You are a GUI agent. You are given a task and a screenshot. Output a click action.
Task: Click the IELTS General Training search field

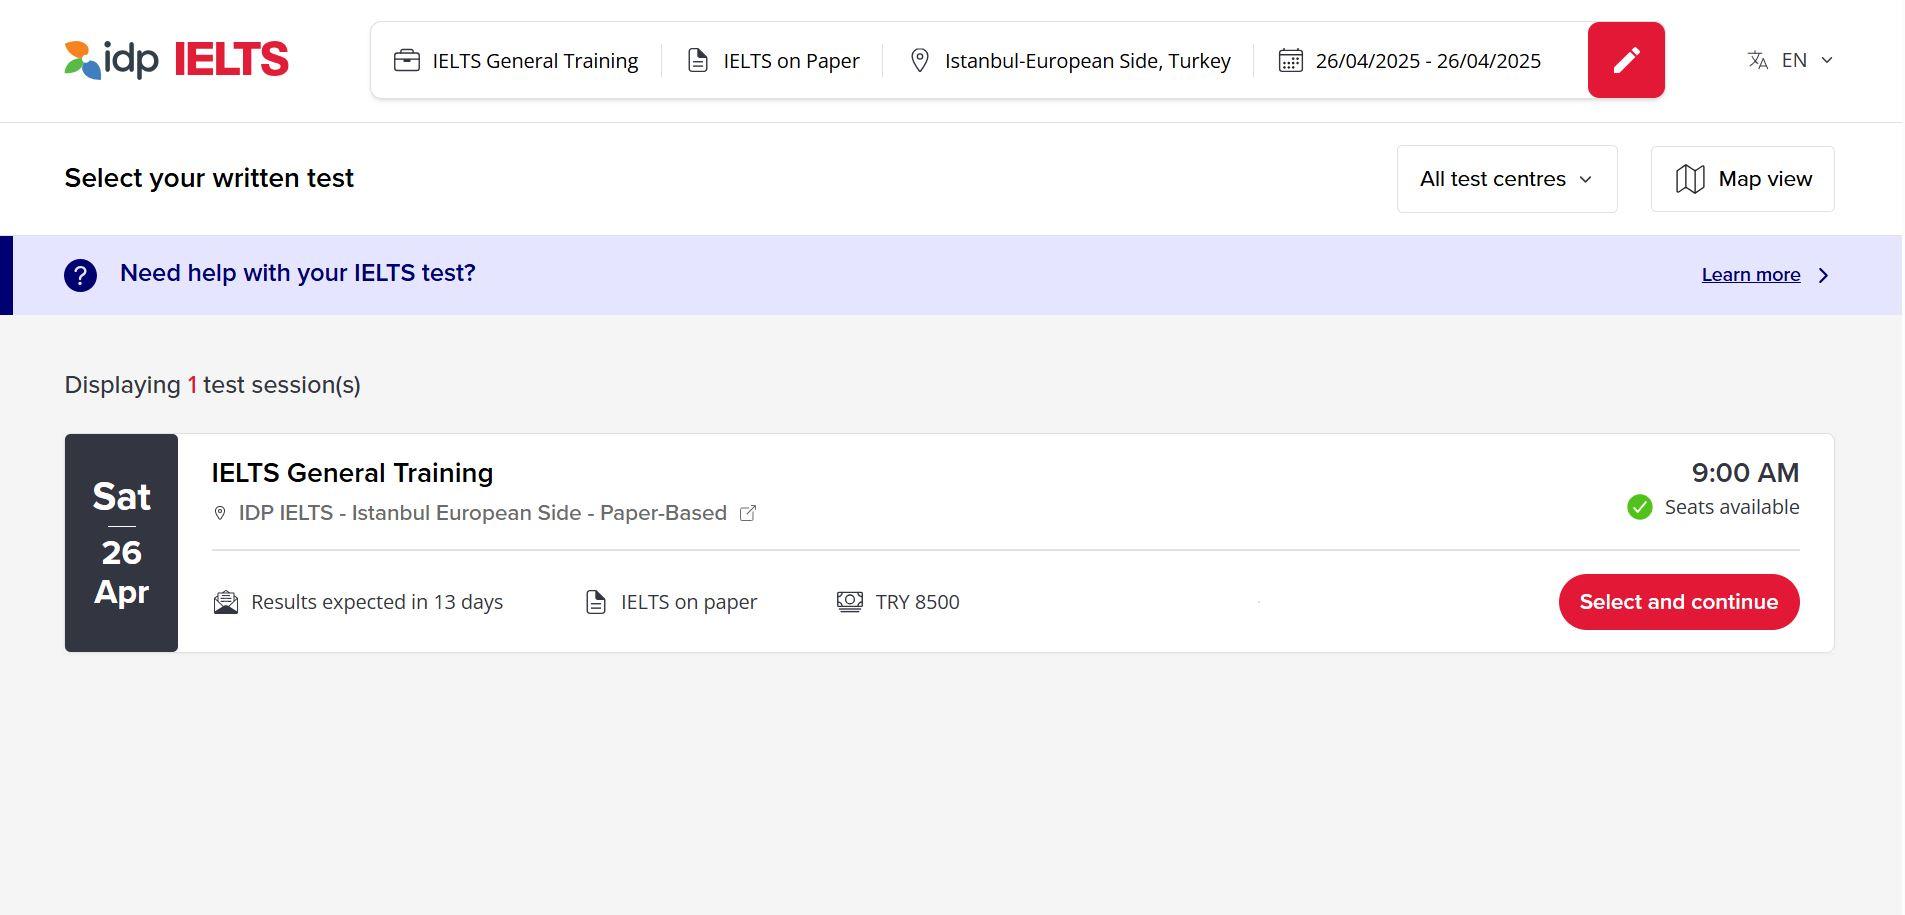point(516,60)
